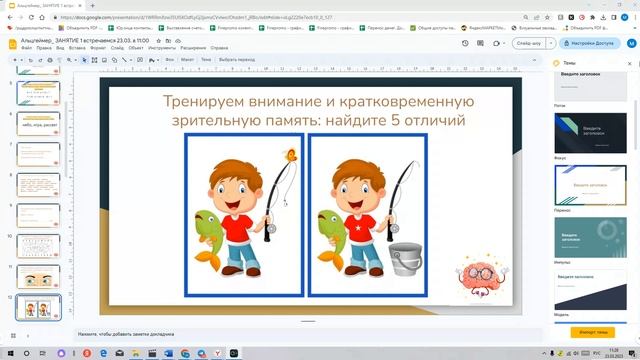This screenshot has height=360, width=640.
Task: Select the paint format icon
Action: (x=60, y=60)
